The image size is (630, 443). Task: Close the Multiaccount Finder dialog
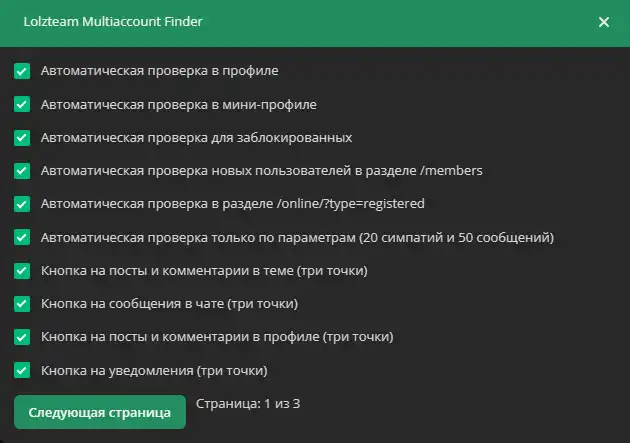[x=604, y=22]
